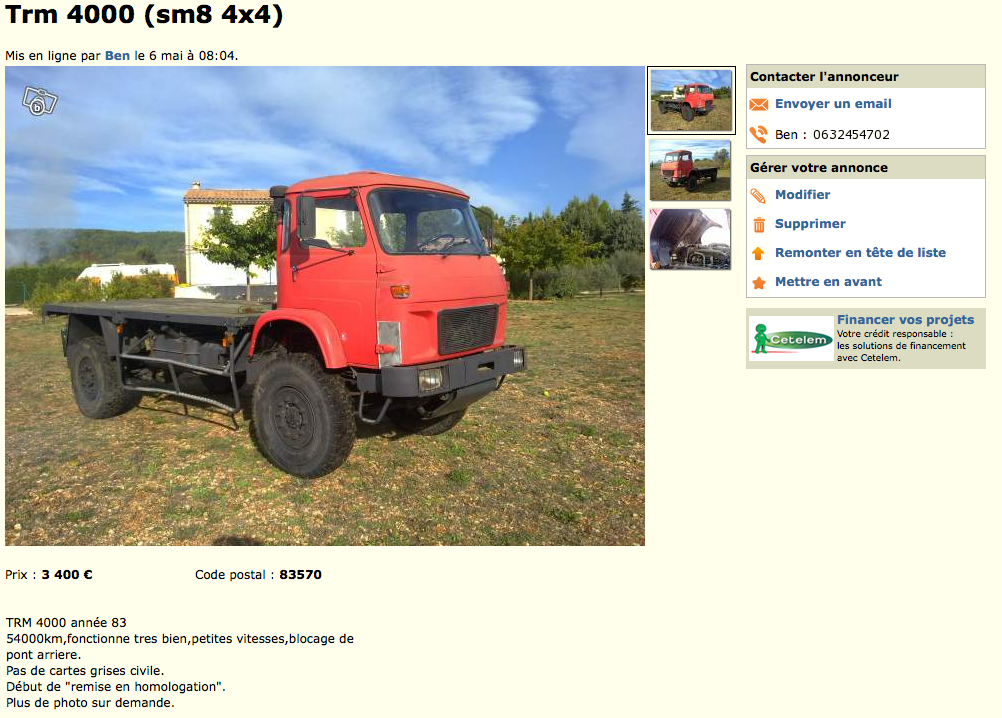
Task: Select first thumbnail of red truck
Action: tap(691, 100)
